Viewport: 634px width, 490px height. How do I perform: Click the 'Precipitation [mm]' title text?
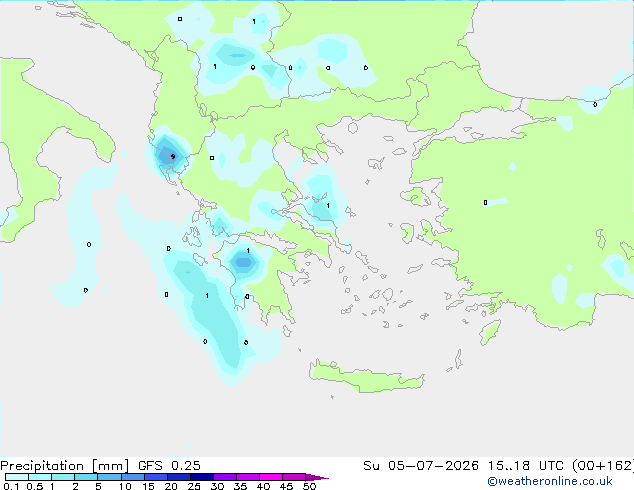click(65, 466)
